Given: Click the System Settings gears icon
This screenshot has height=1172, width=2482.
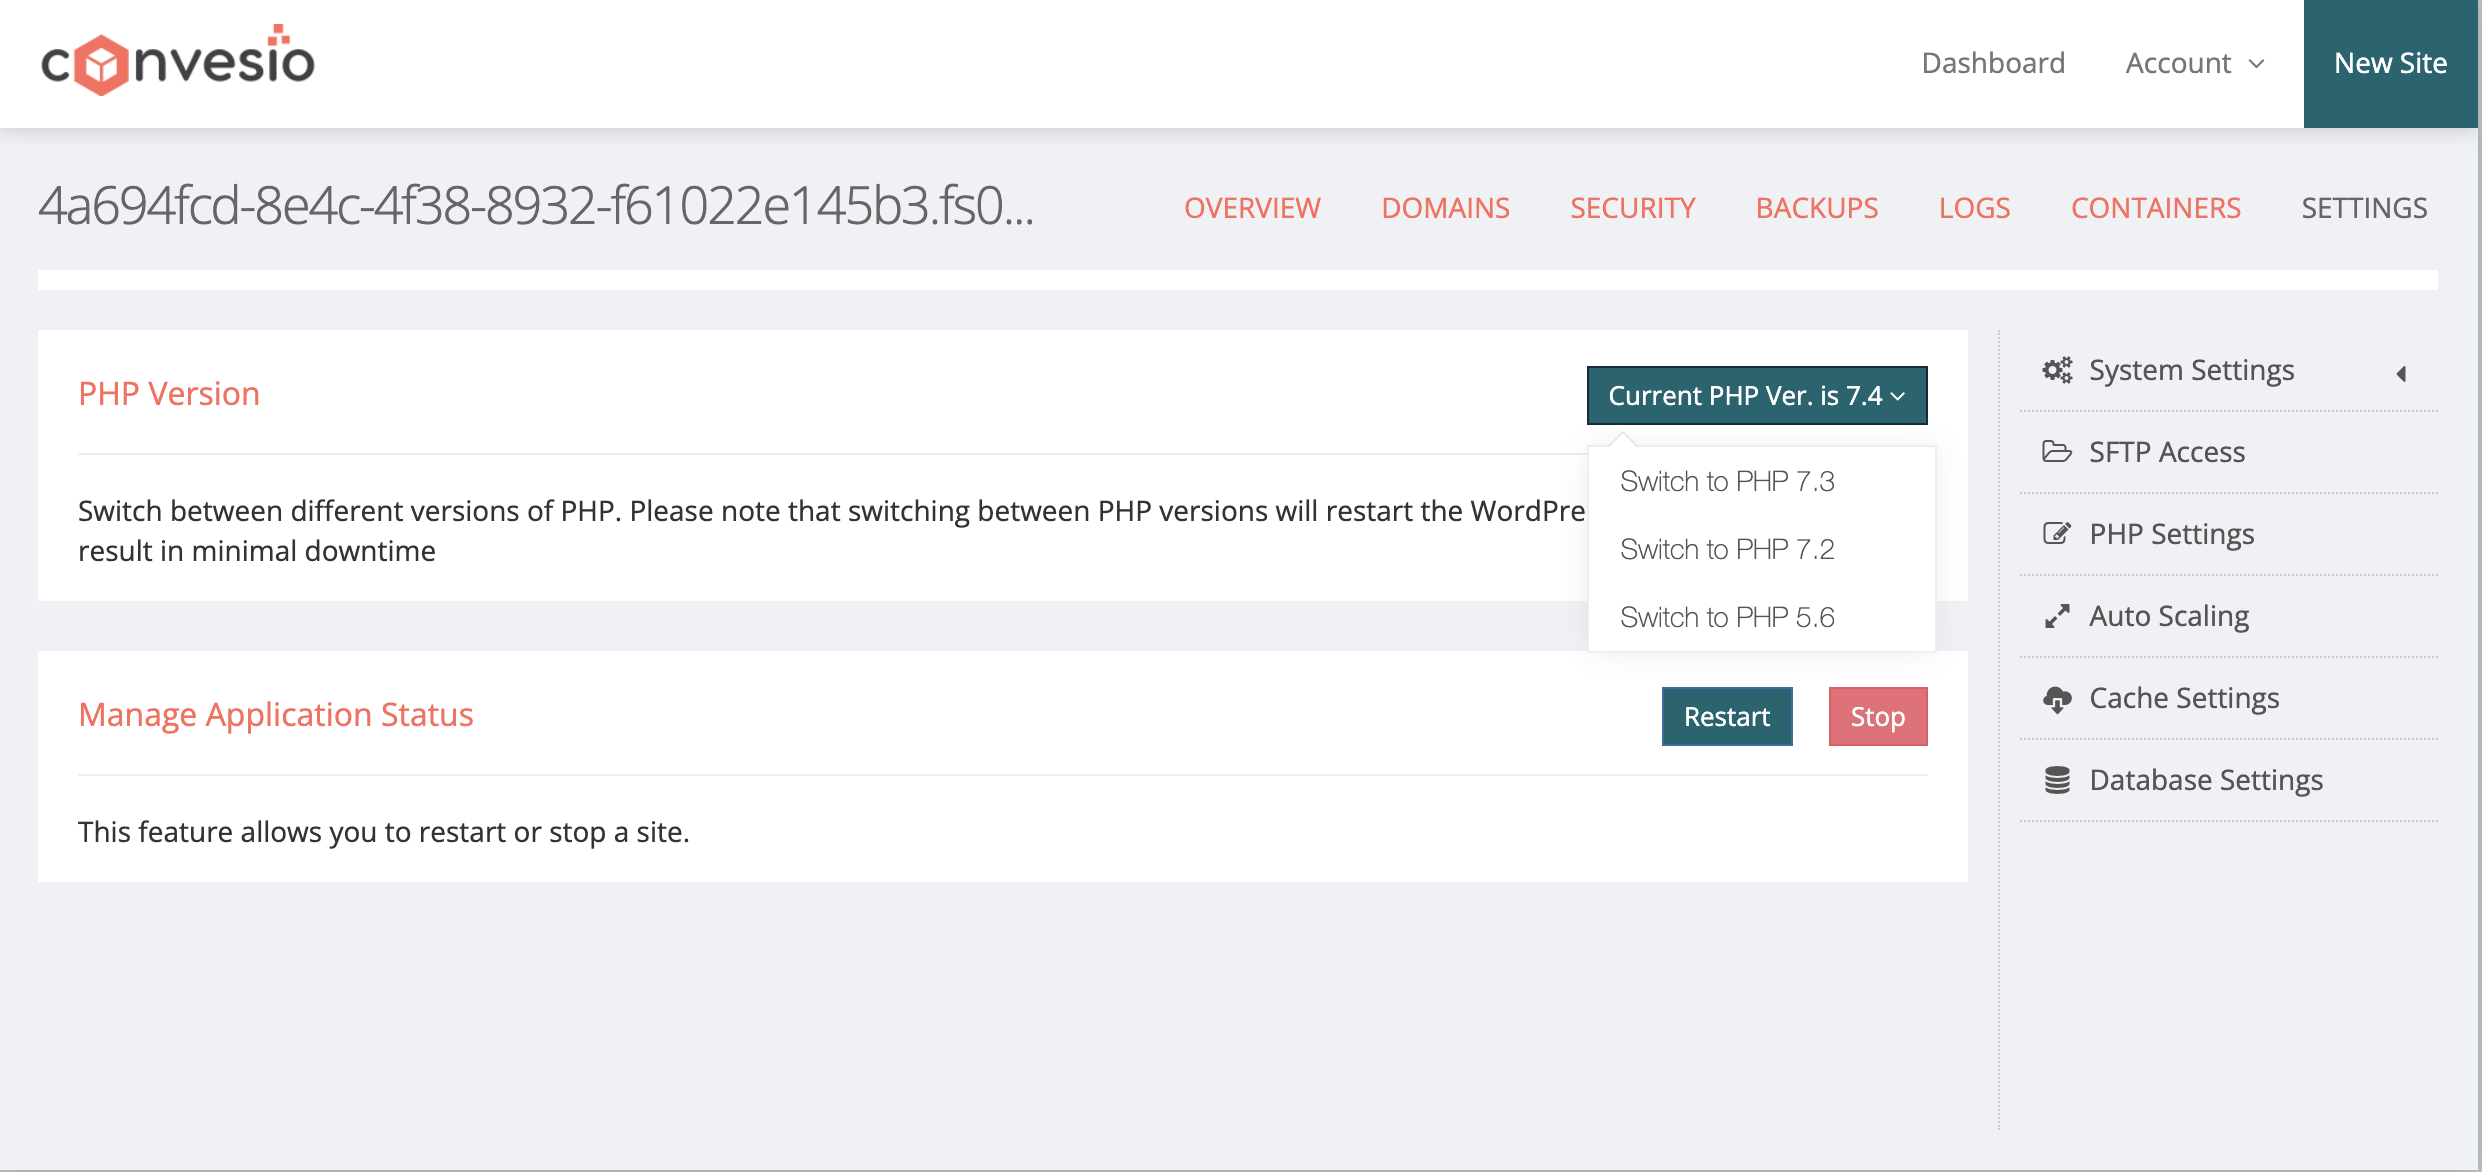Looking at the screenshot, I should 2057,370.
